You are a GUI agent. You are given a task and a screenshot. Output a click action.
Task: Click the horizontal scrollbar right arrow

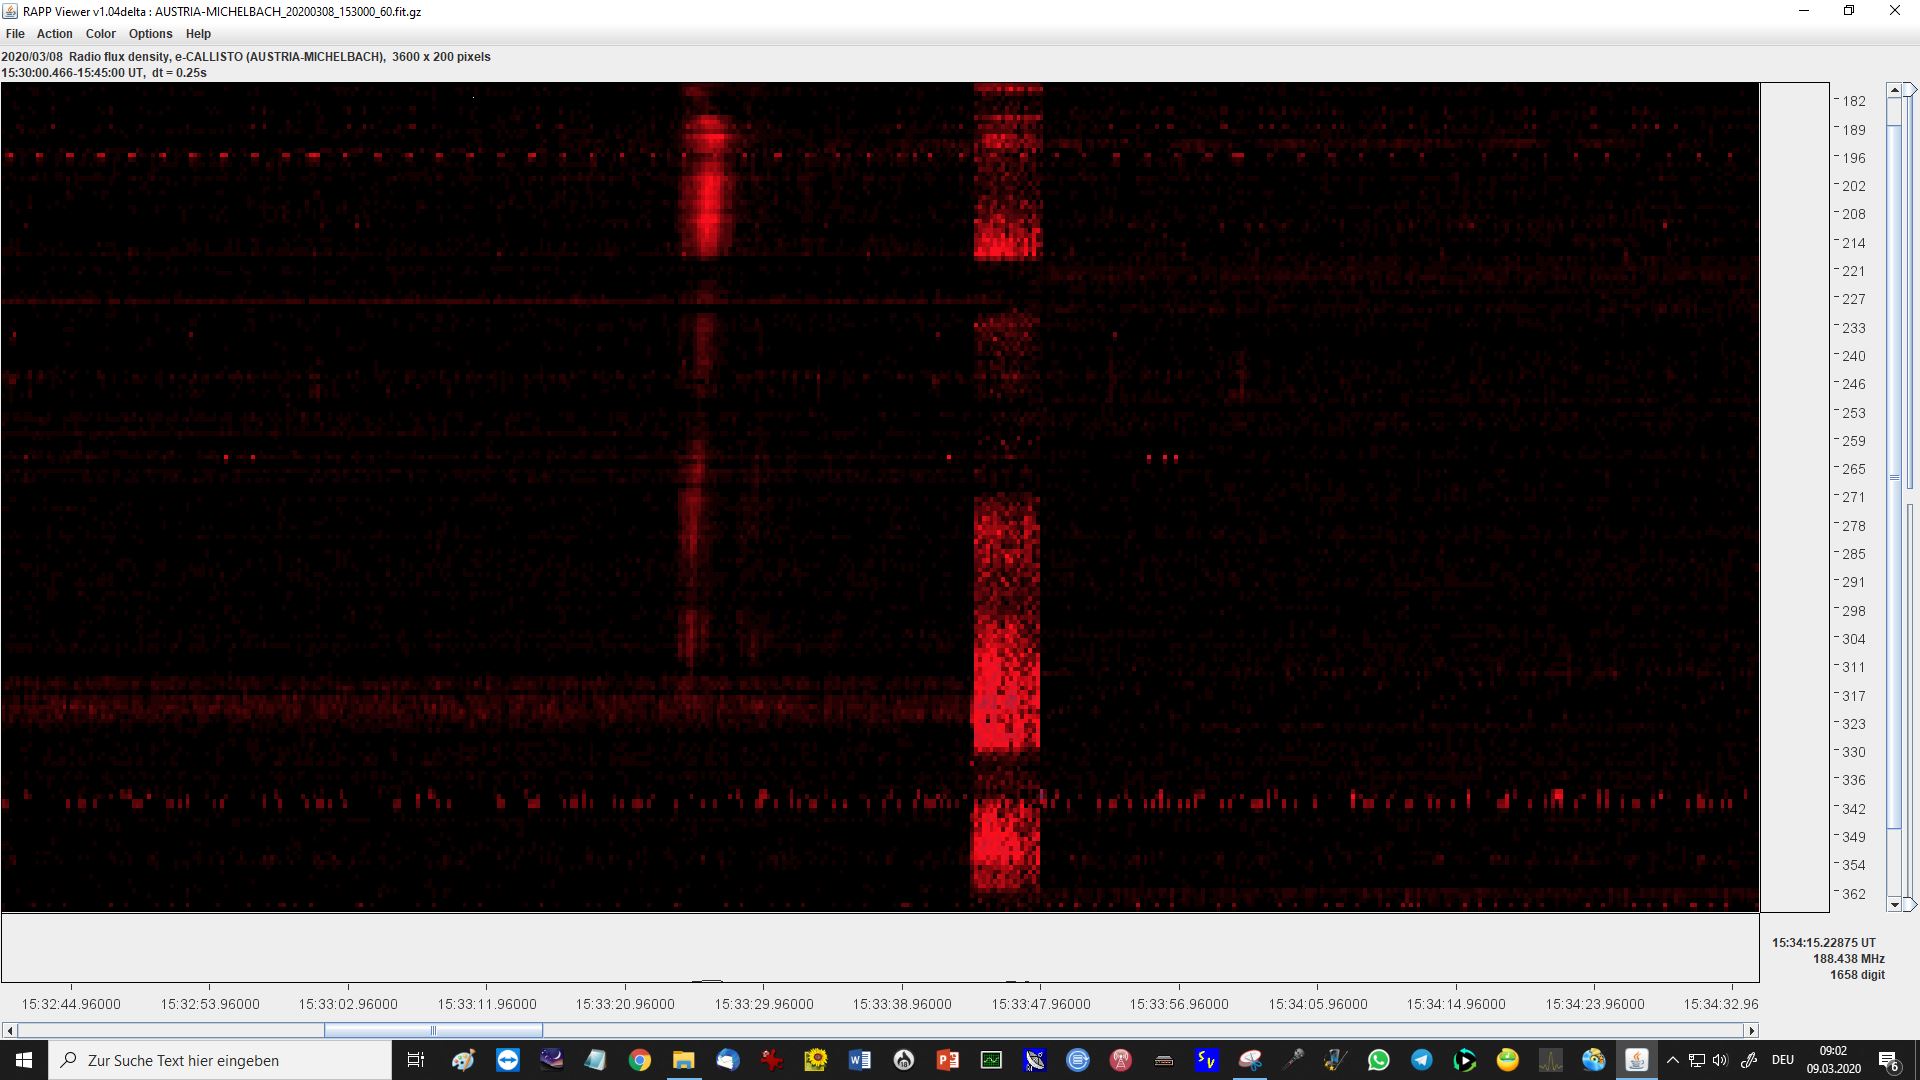click(x=1750, y=1030)
